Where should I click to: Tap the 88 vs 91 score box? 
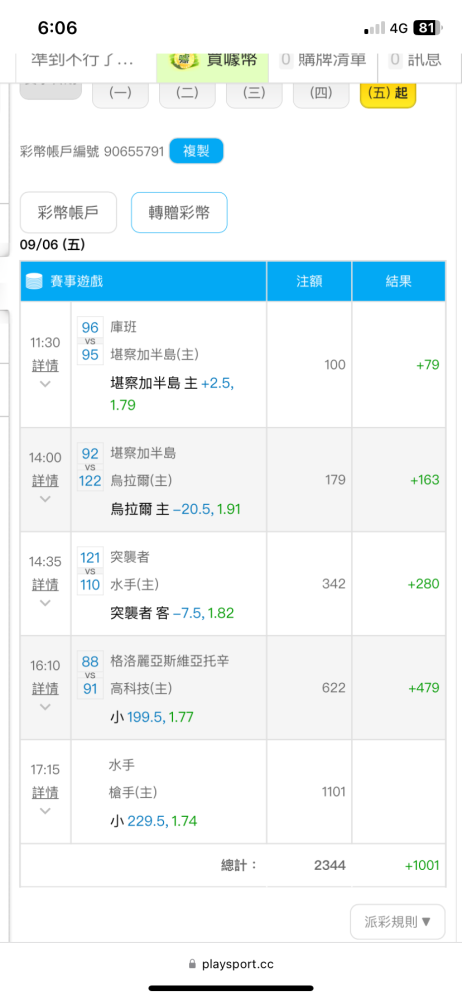(90, 675)
